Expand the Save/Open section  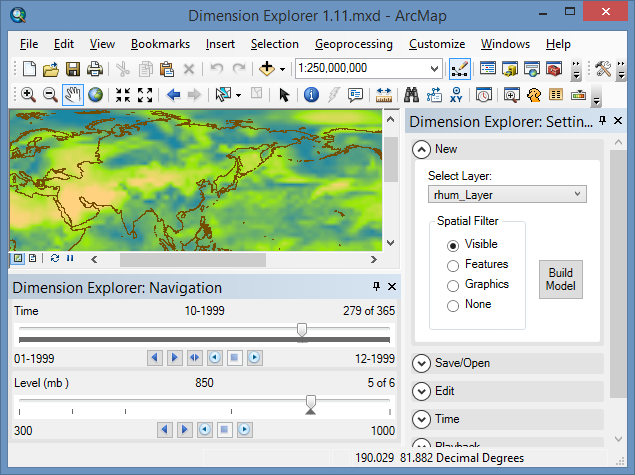tap(422, 364)
